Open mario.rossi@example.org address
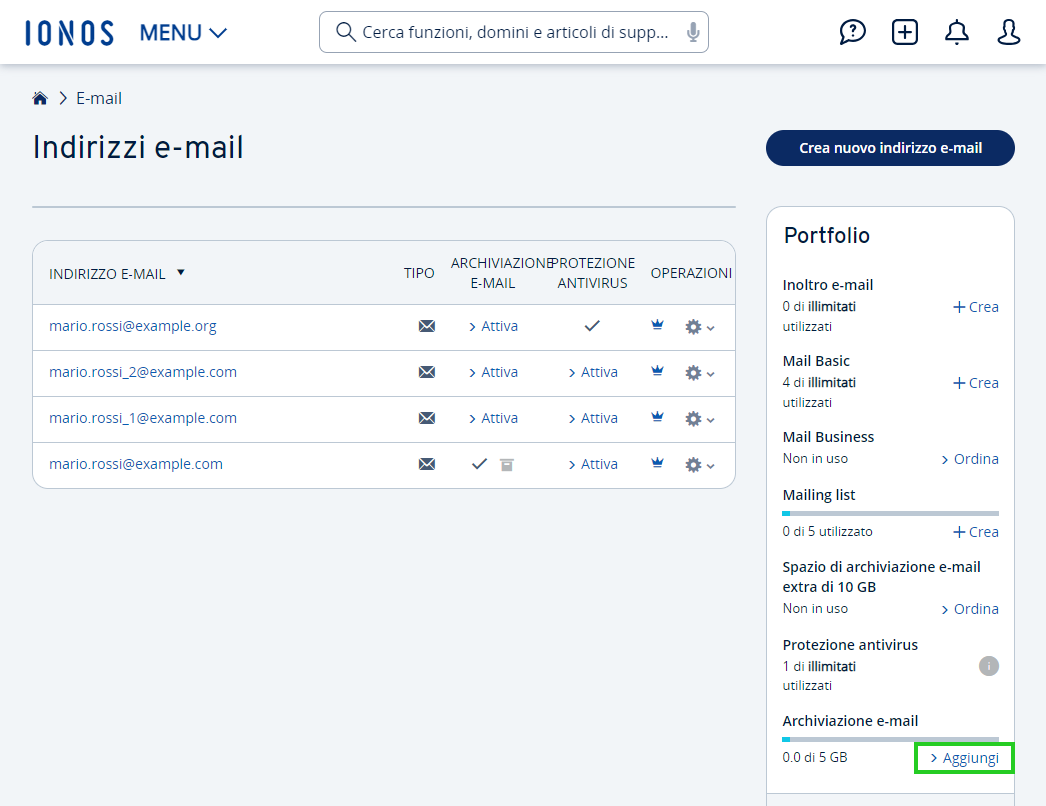The image size is (1046, 806). (133, 326)
